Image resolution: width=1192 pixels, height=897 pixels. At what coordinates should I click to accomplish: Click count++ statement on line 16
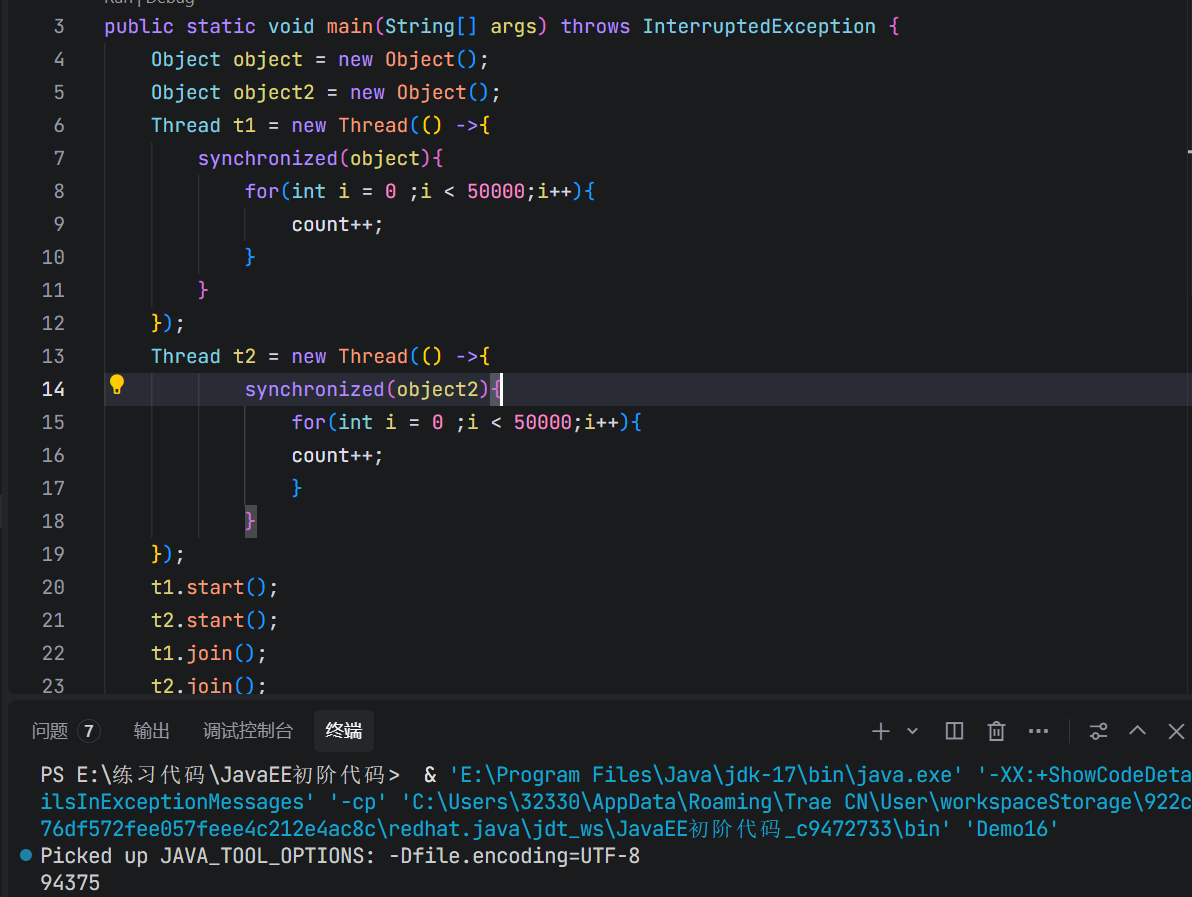click(x=337, y=455)
